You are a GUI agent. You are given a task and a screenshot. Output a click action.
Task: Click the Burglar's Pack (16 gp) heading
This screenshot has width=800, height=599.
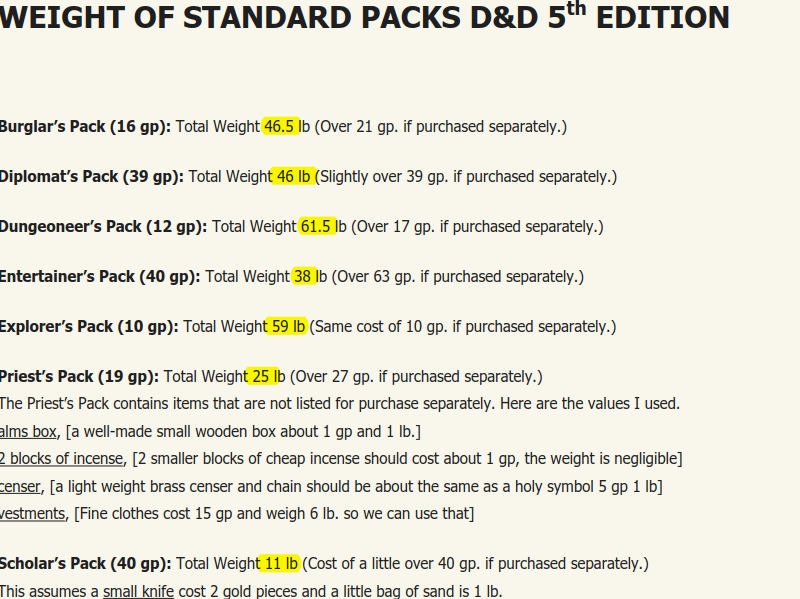86,127
